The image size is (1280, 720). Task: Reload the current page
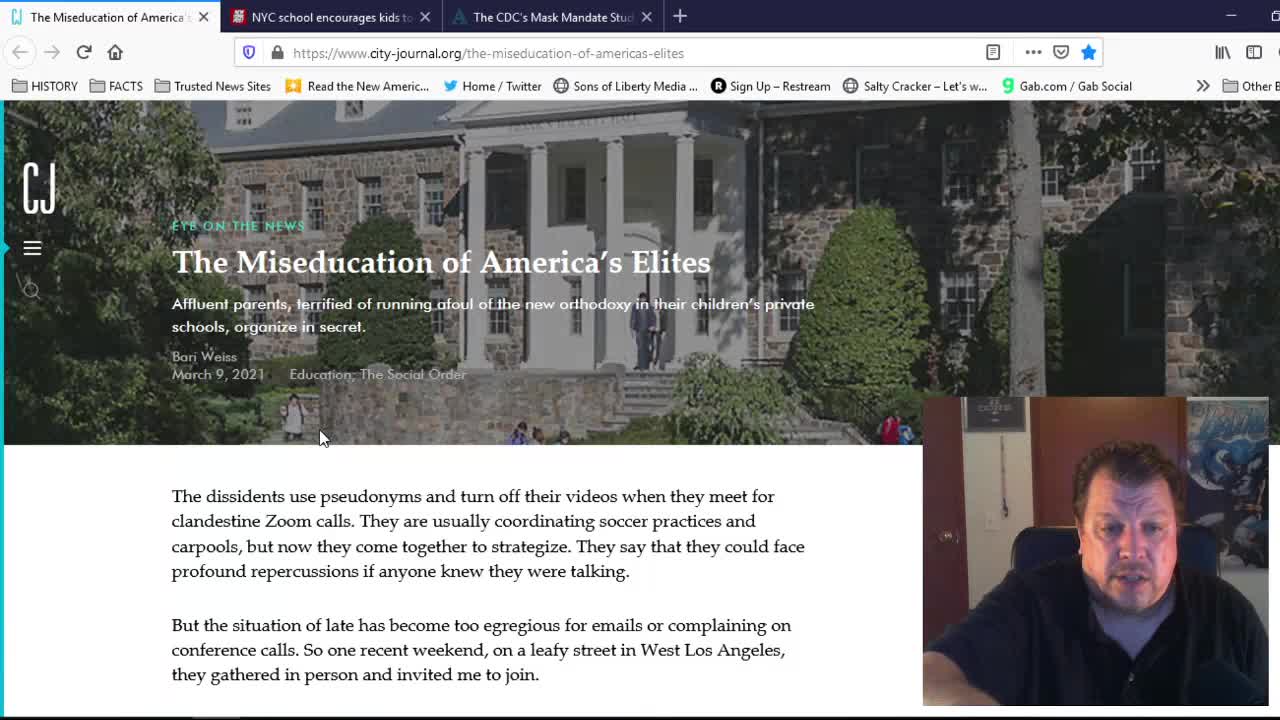[84, 52]
